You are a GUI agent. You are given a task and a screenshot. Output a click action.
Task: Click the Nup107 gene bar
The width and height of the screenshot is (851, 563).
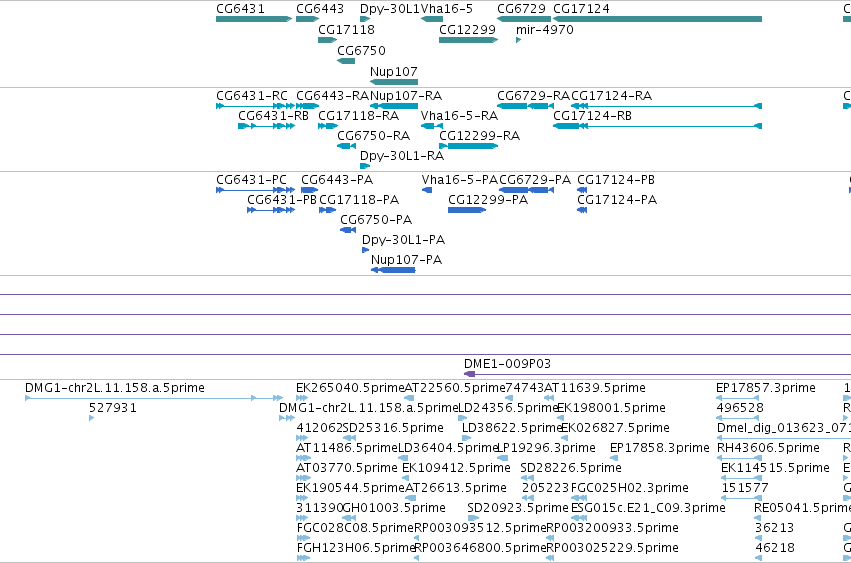pyautogui.click(x=394, y=82)
